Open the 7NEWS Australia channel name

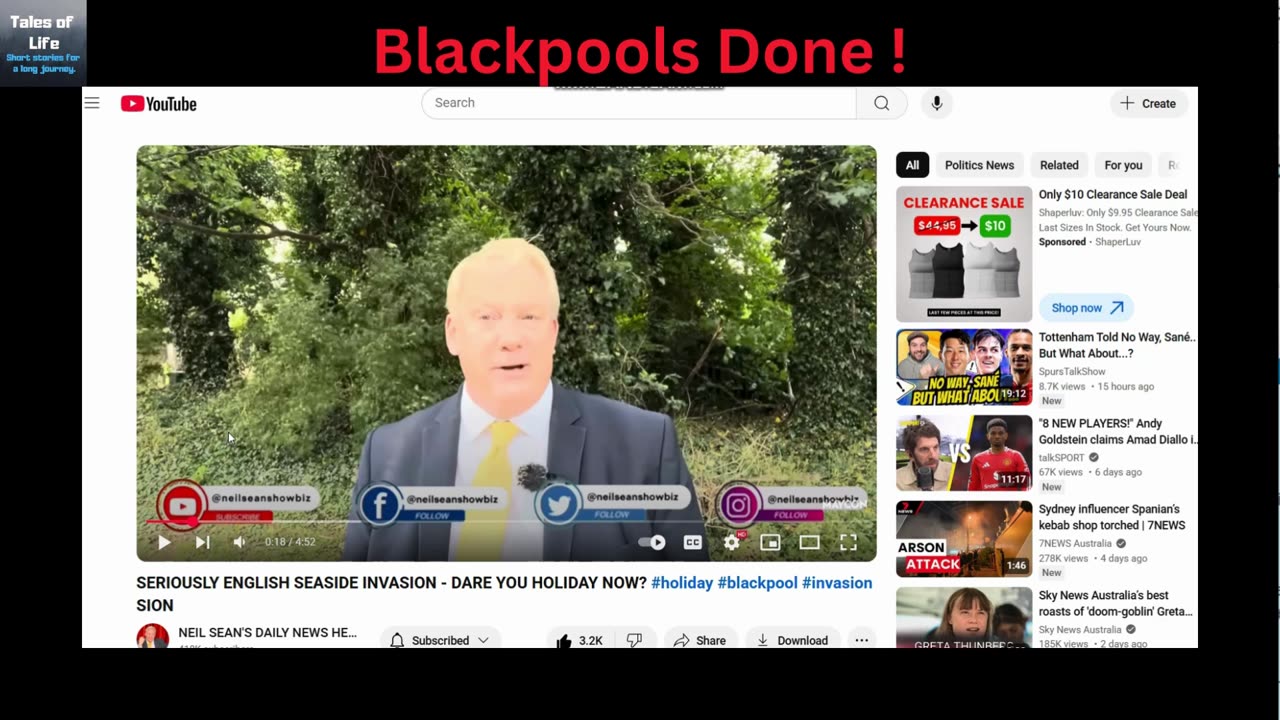coord(1075,543)
